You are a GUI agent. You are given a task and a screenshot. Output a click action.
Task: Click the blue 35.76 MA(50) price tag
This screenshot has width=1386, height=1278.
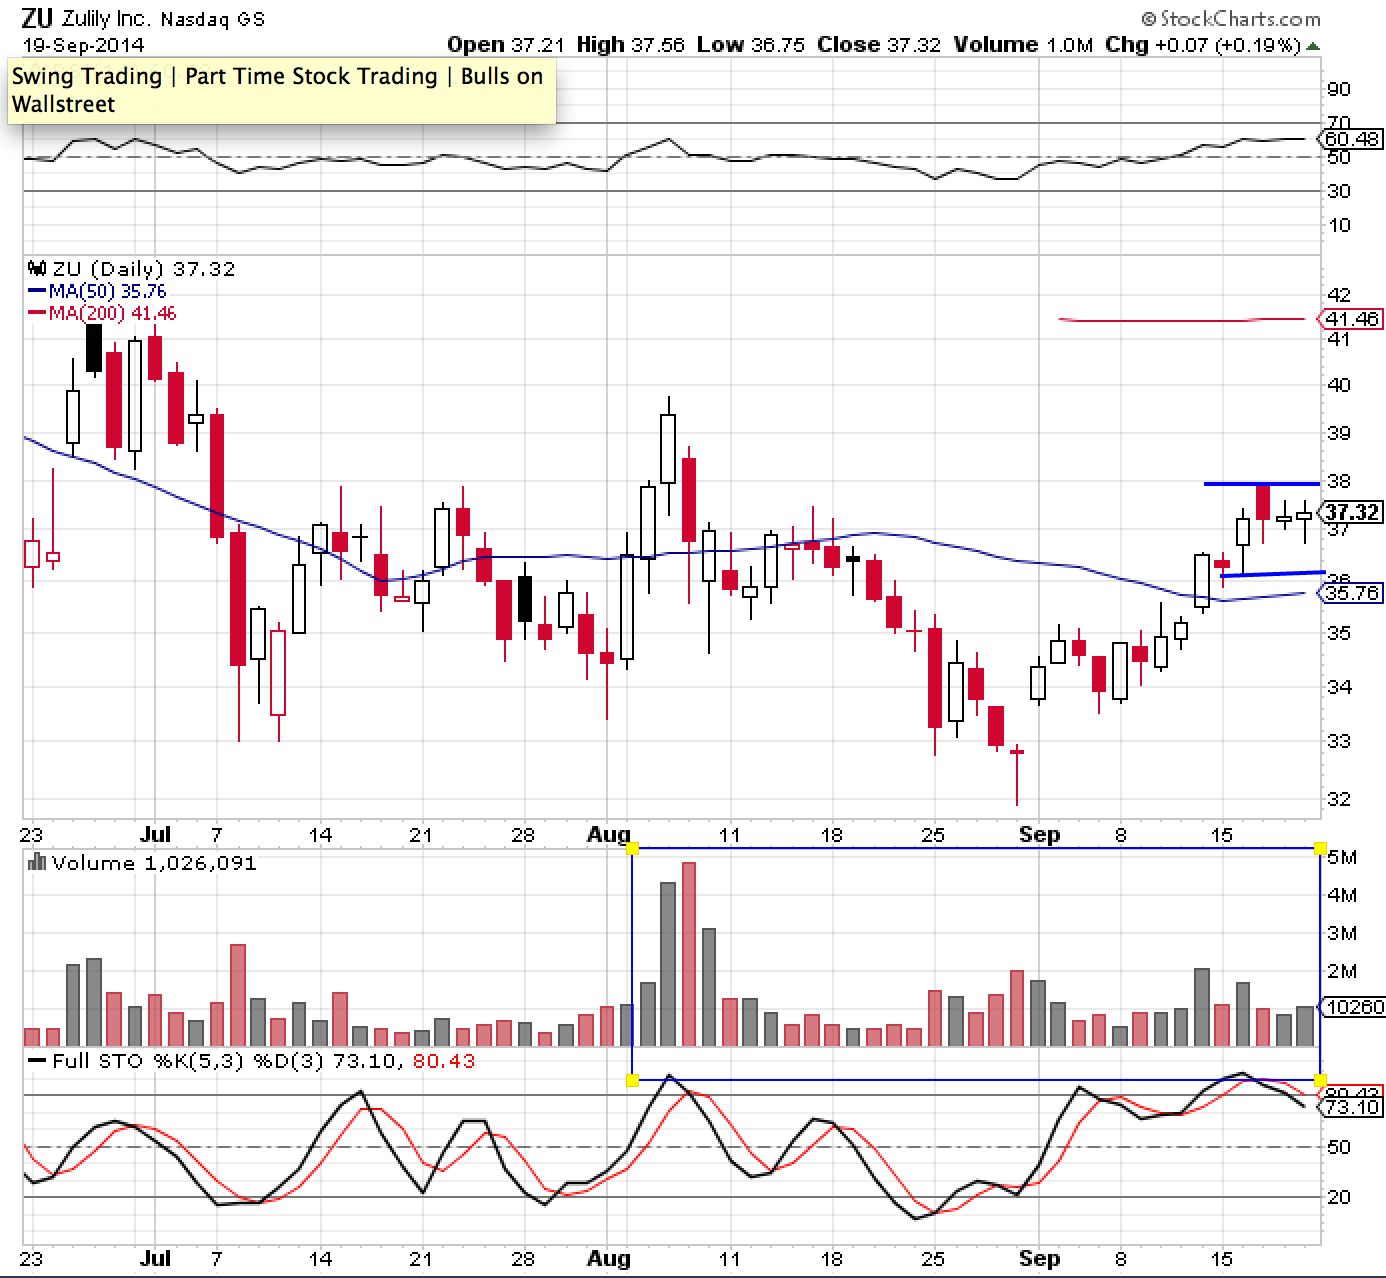coord(1352,593)
